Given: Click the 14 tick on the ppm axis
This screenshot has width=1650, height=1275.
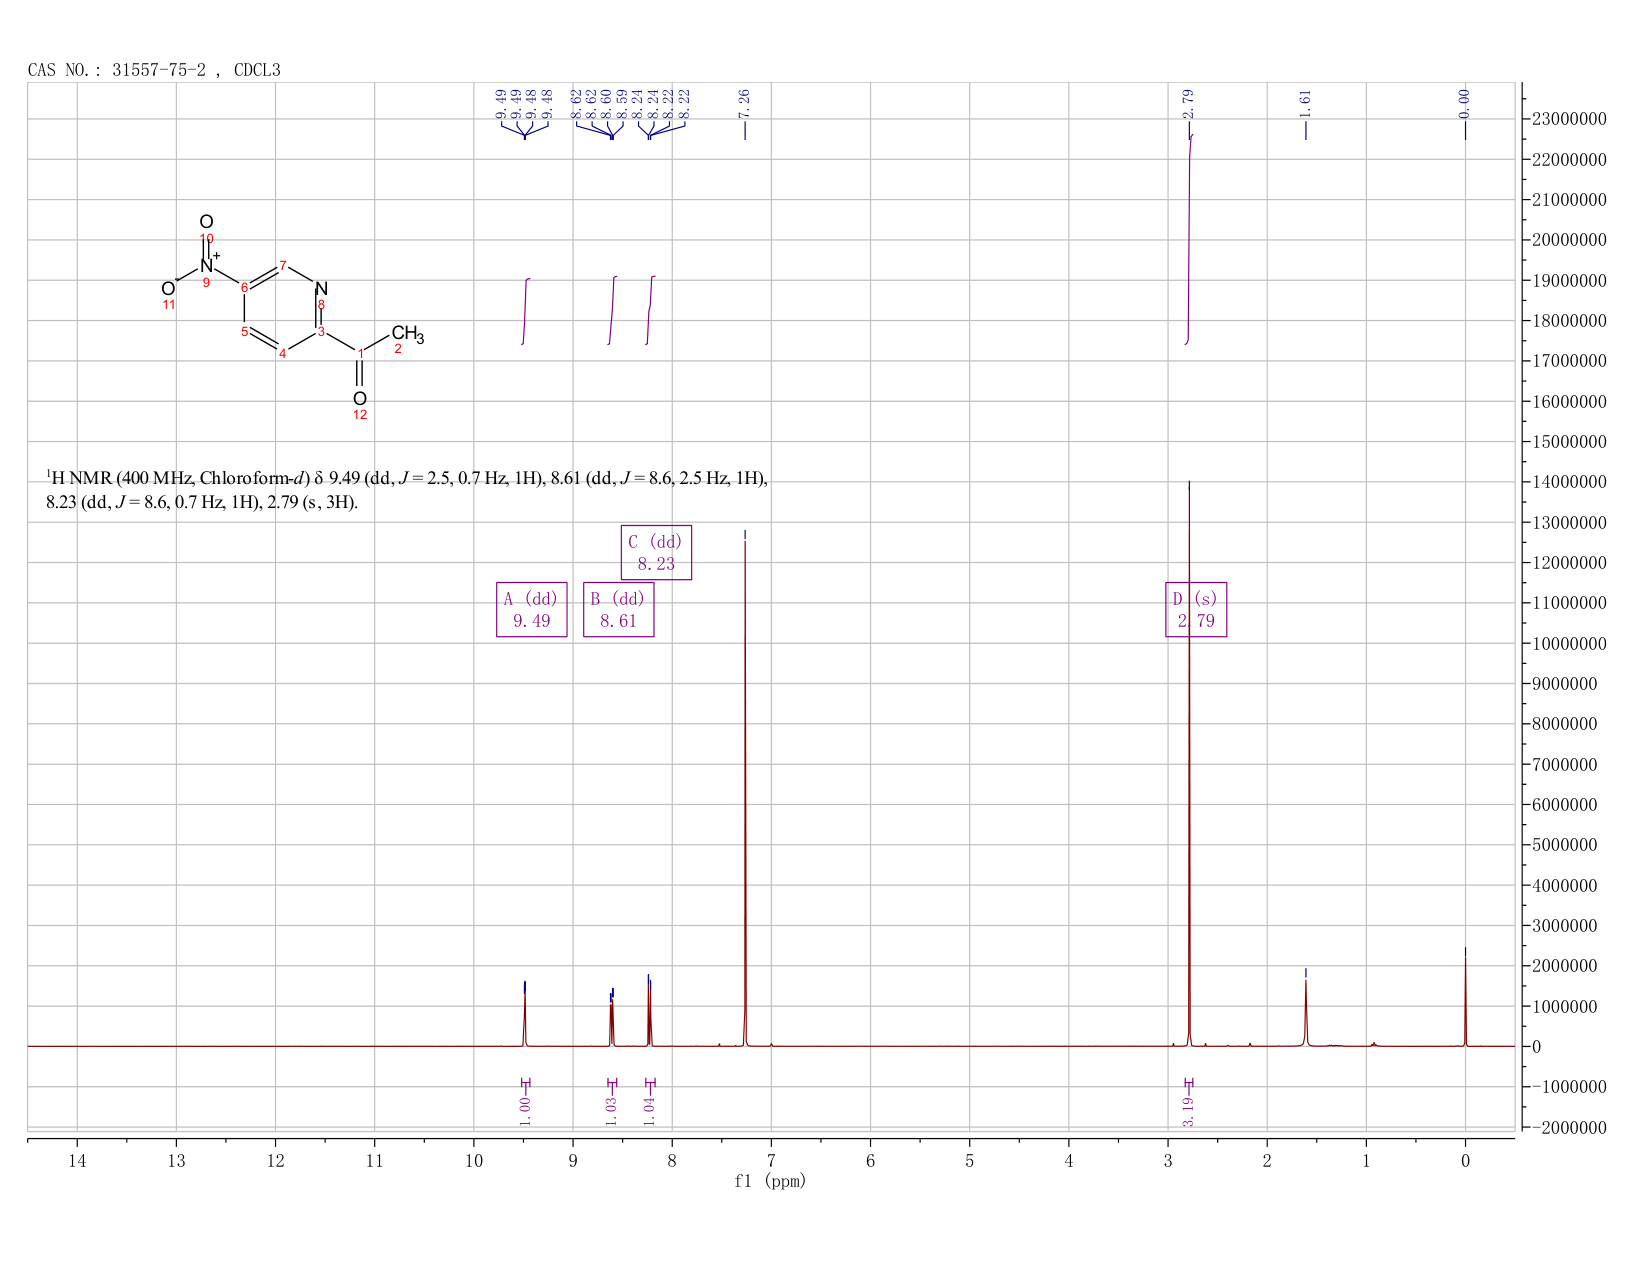Looking at the screenshot, I should [x=77, y=1161].
